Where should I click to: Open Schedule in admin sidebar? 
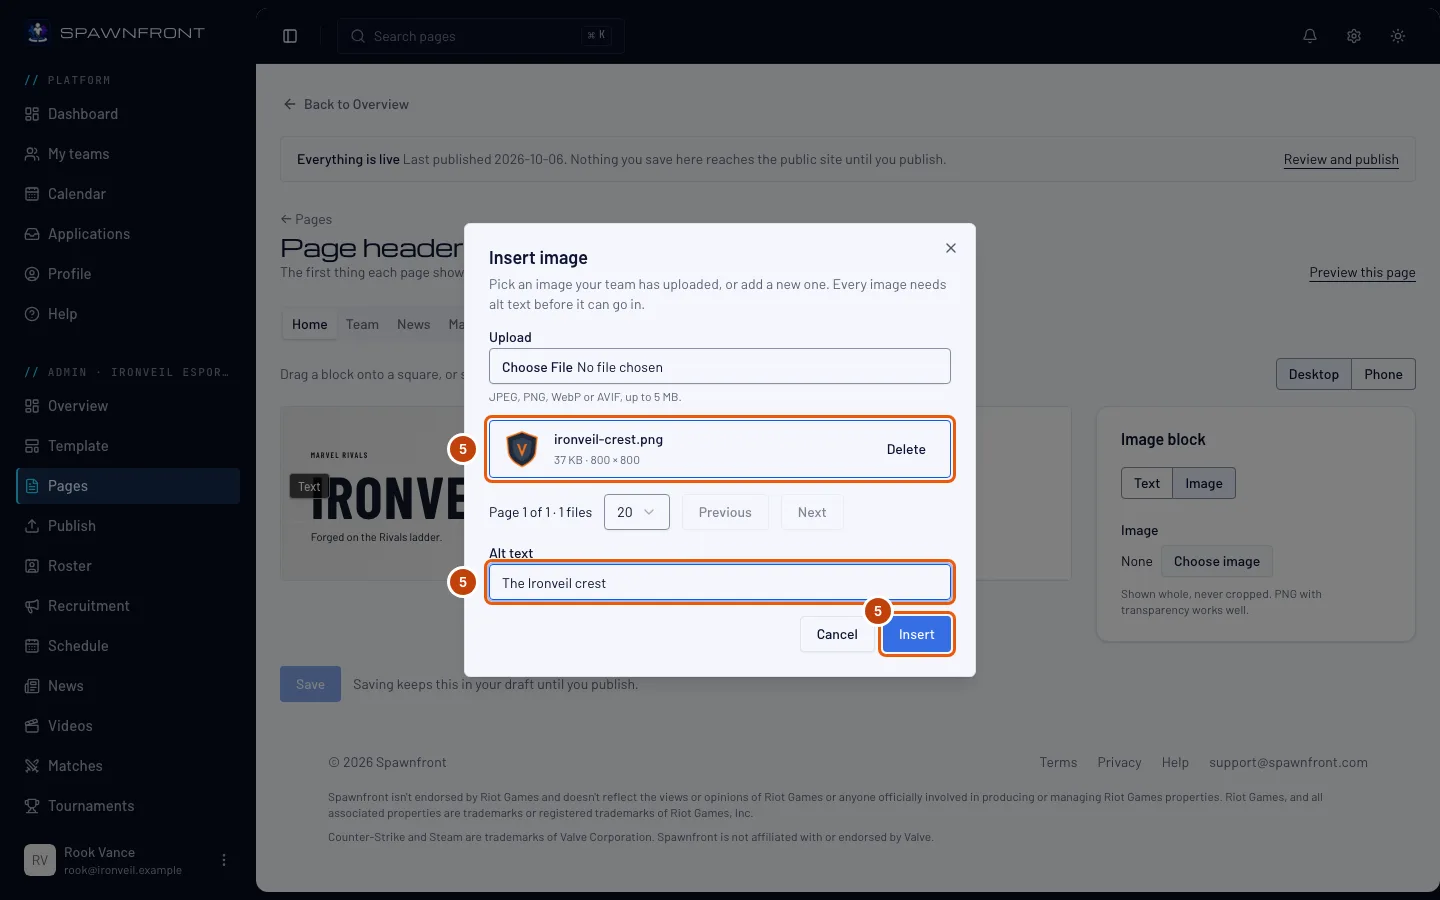click(x=128, y=646)
